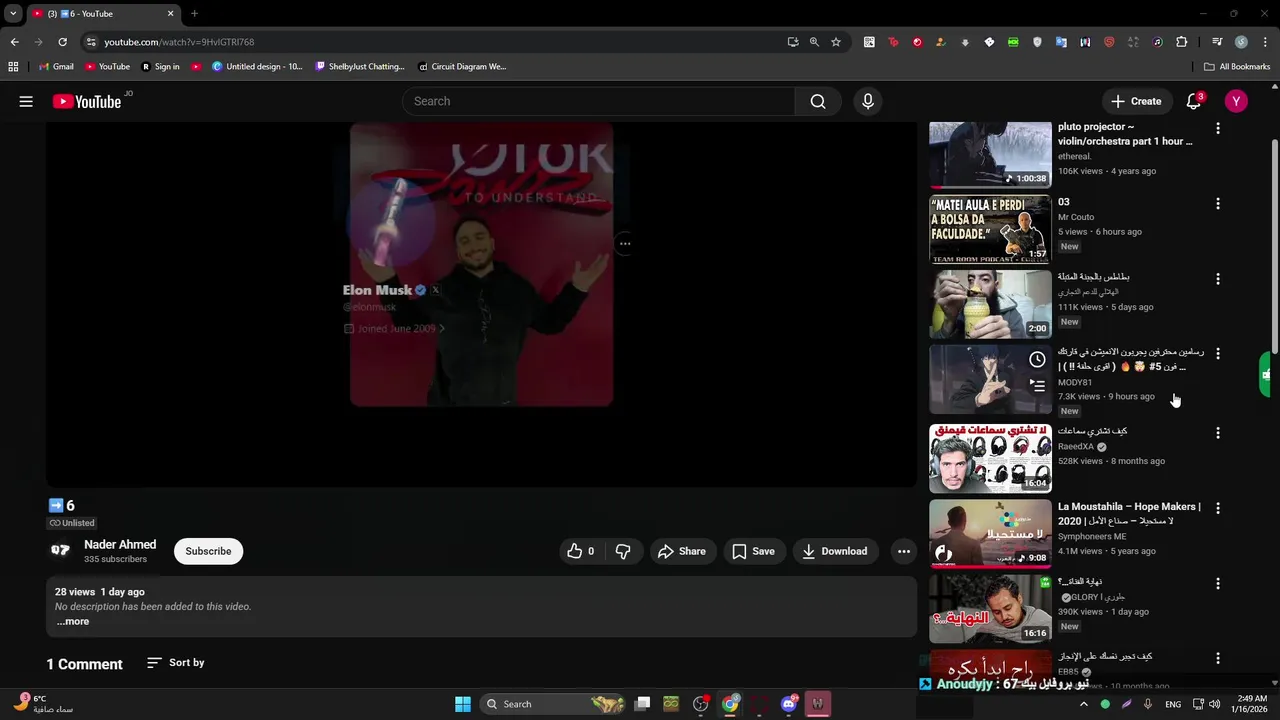
Task: Open La Moustahila video thumbnail
Action: (x=990, y=534)
